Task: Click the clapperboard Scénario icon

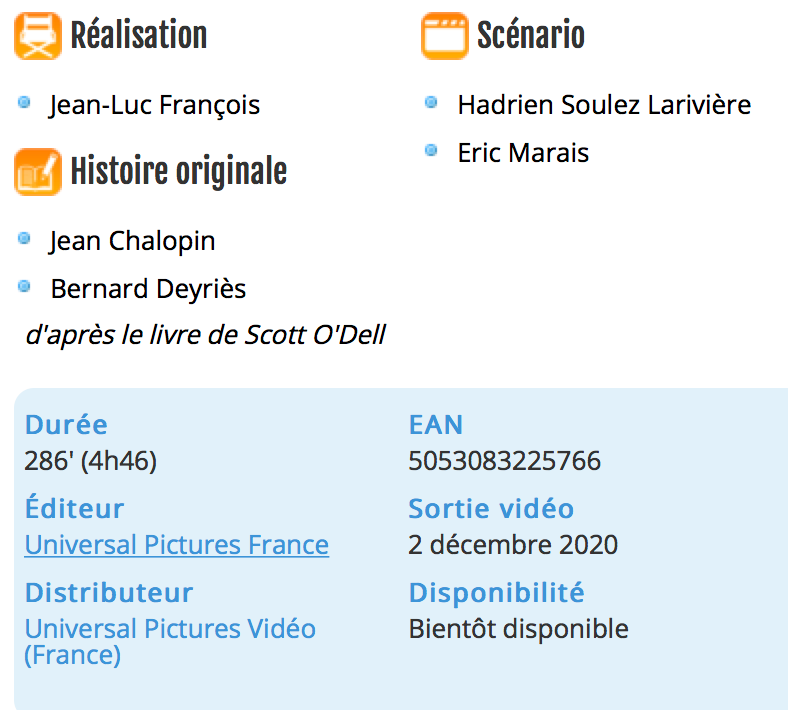Action: 445,36
